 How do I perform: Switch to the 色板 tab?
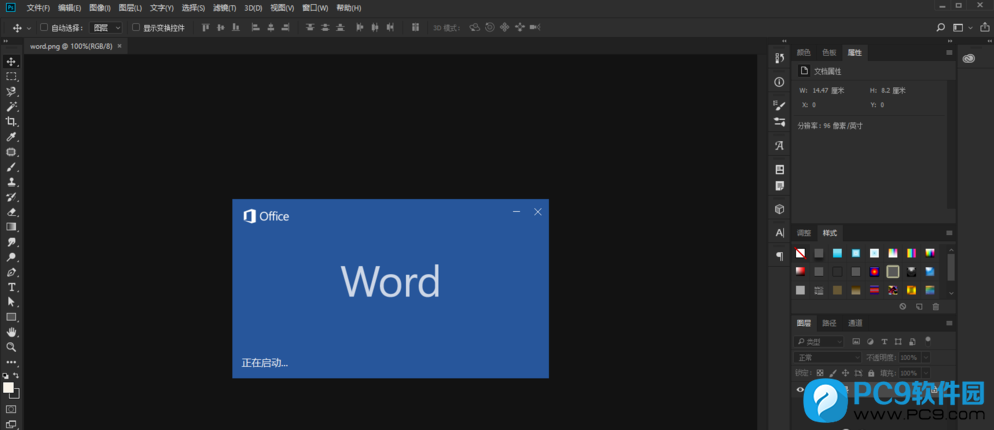click(x=829, y=53)
